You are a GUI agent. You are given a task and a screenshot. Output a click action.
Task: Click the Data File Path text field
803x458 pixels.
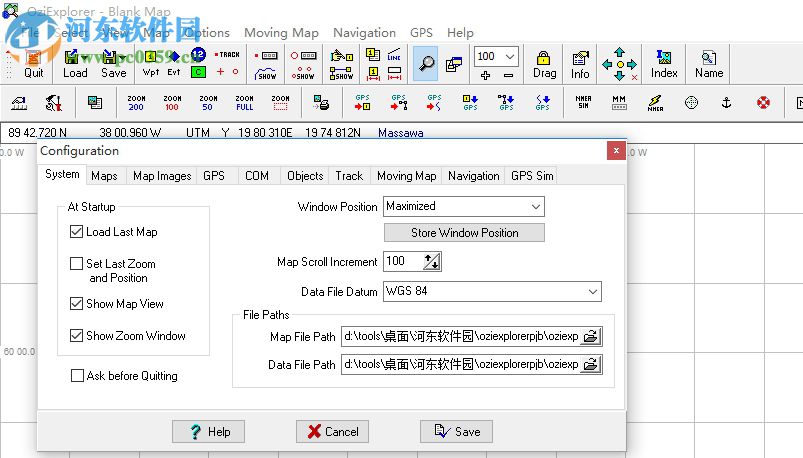(461, 365)
